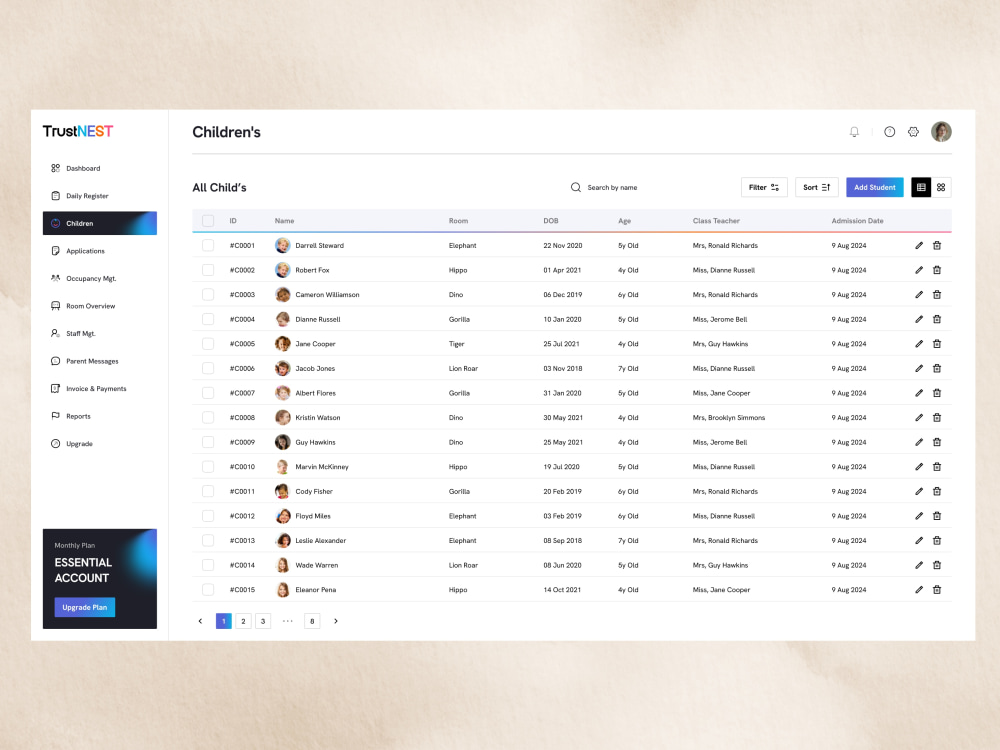
Task: Click the delete icon for Jane Cooper
Action: pos(937,343)
